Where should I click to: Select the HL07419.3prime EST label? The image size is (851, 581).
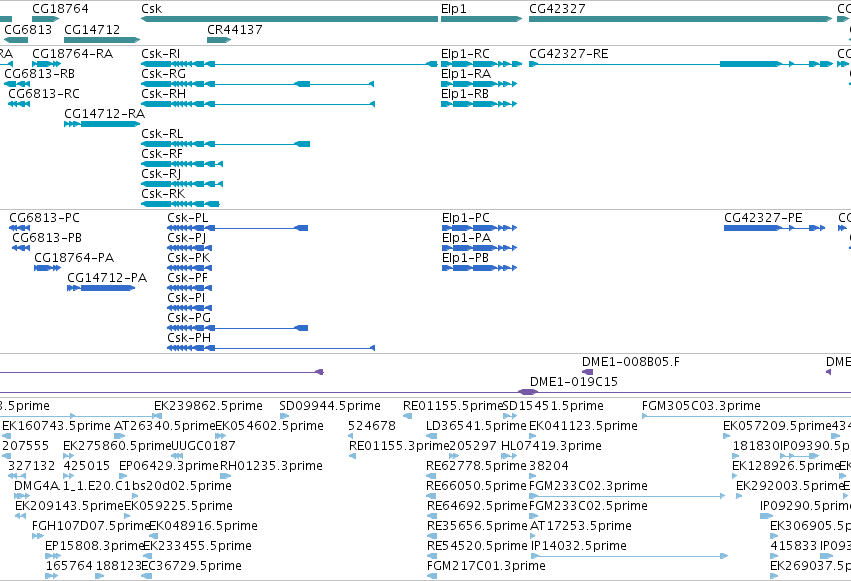coord(551,446)
